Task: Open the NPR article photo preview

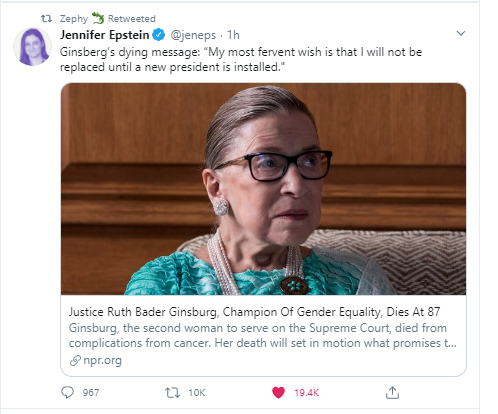Action: pos(263,189)
